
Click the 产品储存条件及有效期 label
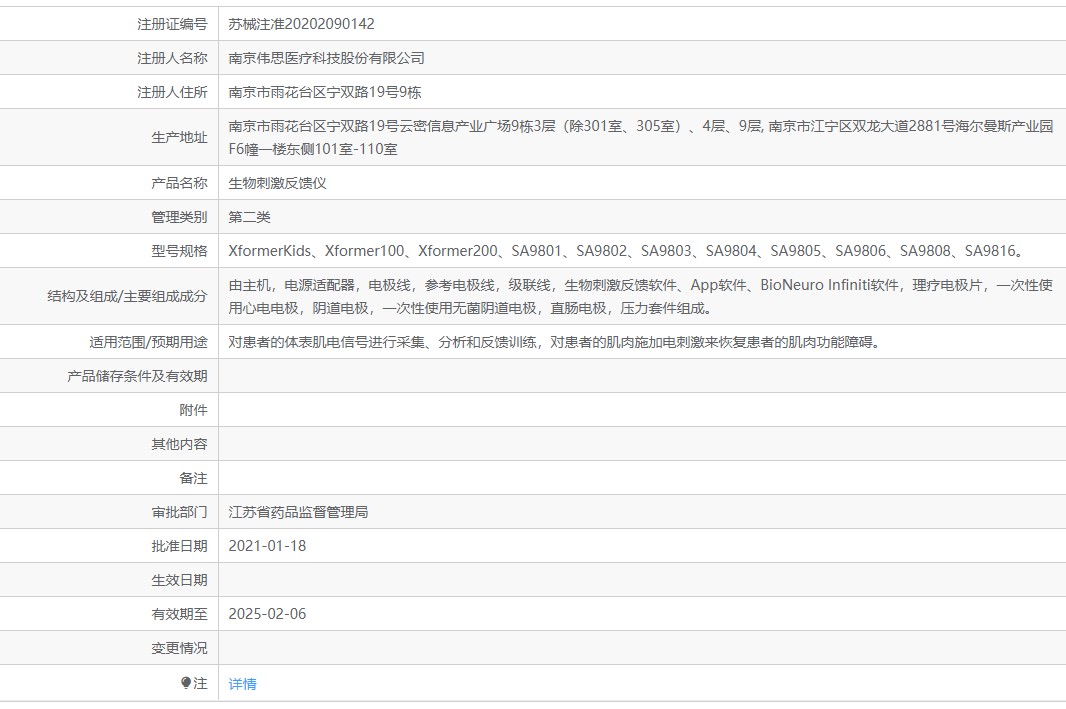137,376
